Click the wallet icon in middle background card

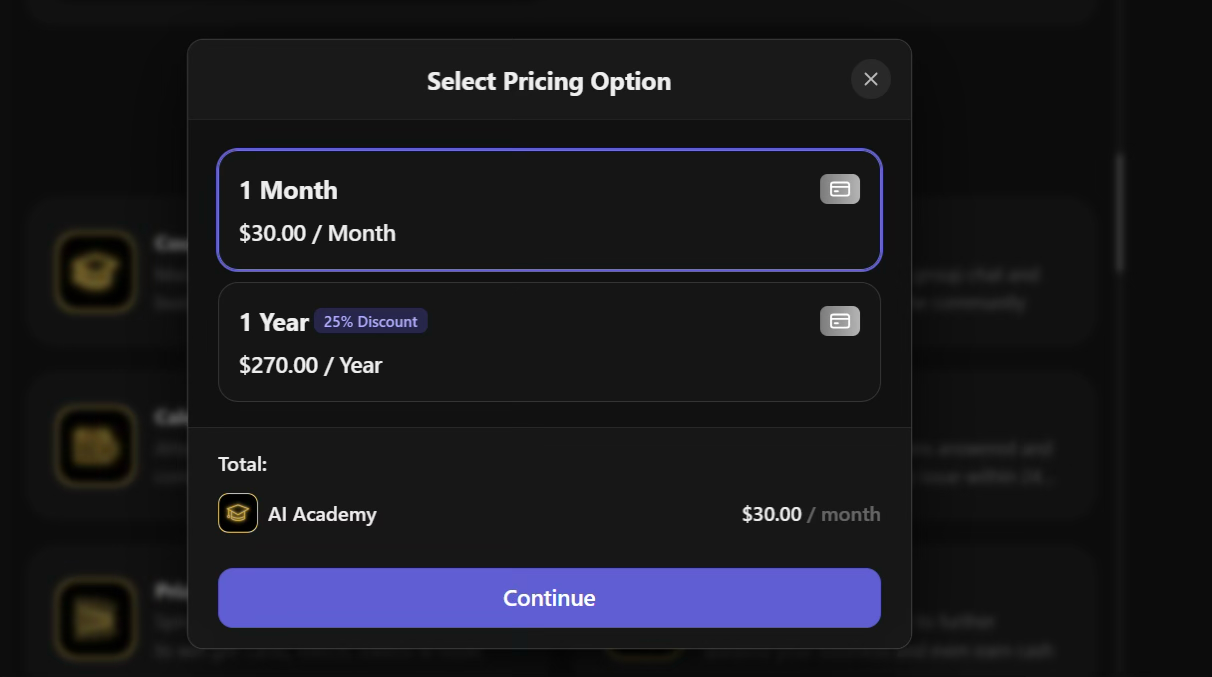[96, 445]
